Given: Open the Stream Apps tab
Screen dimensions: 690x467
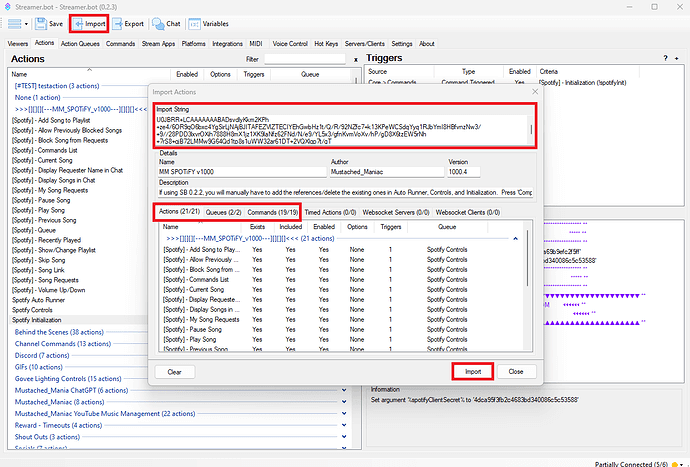Looking at the screenshot, I should coord(158,44).
